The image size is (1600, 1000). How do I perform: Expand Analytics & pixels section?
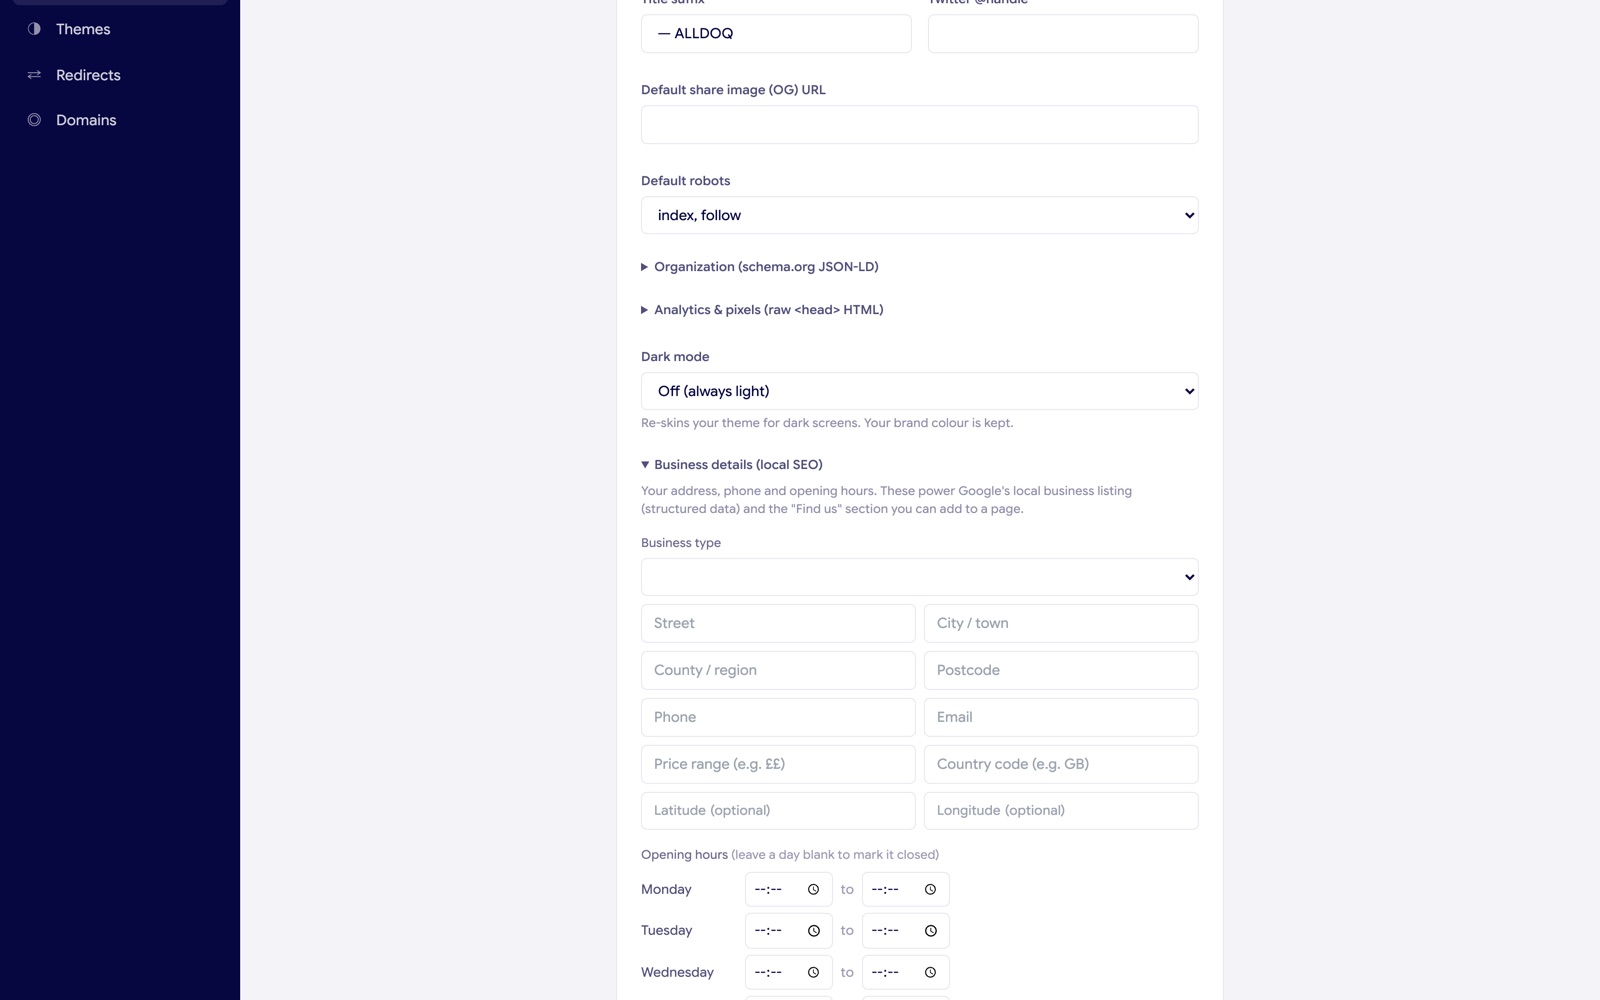pyautogui.click(x=762, y=310)
